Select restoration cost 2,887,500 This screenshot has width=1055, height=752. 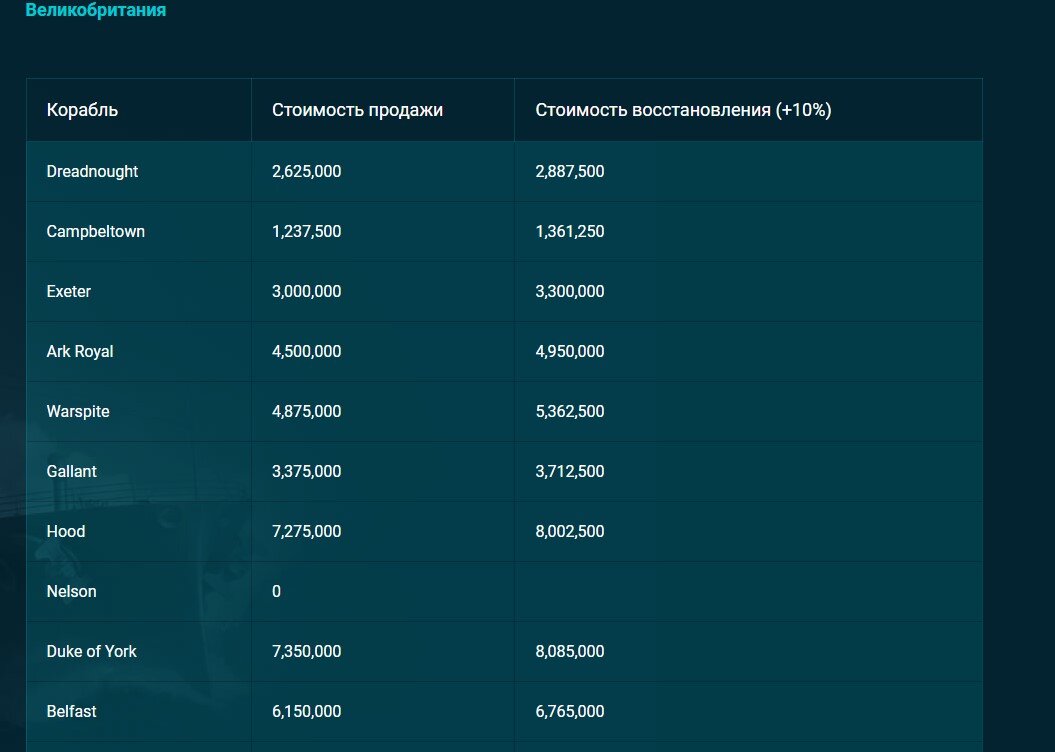[x=570, y=172]
